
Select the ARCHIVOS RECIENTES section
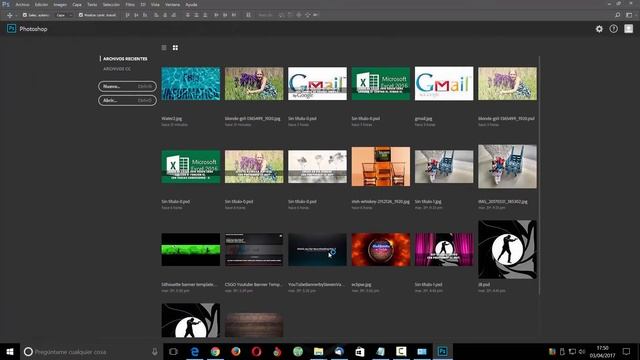(x=125, y=59)
